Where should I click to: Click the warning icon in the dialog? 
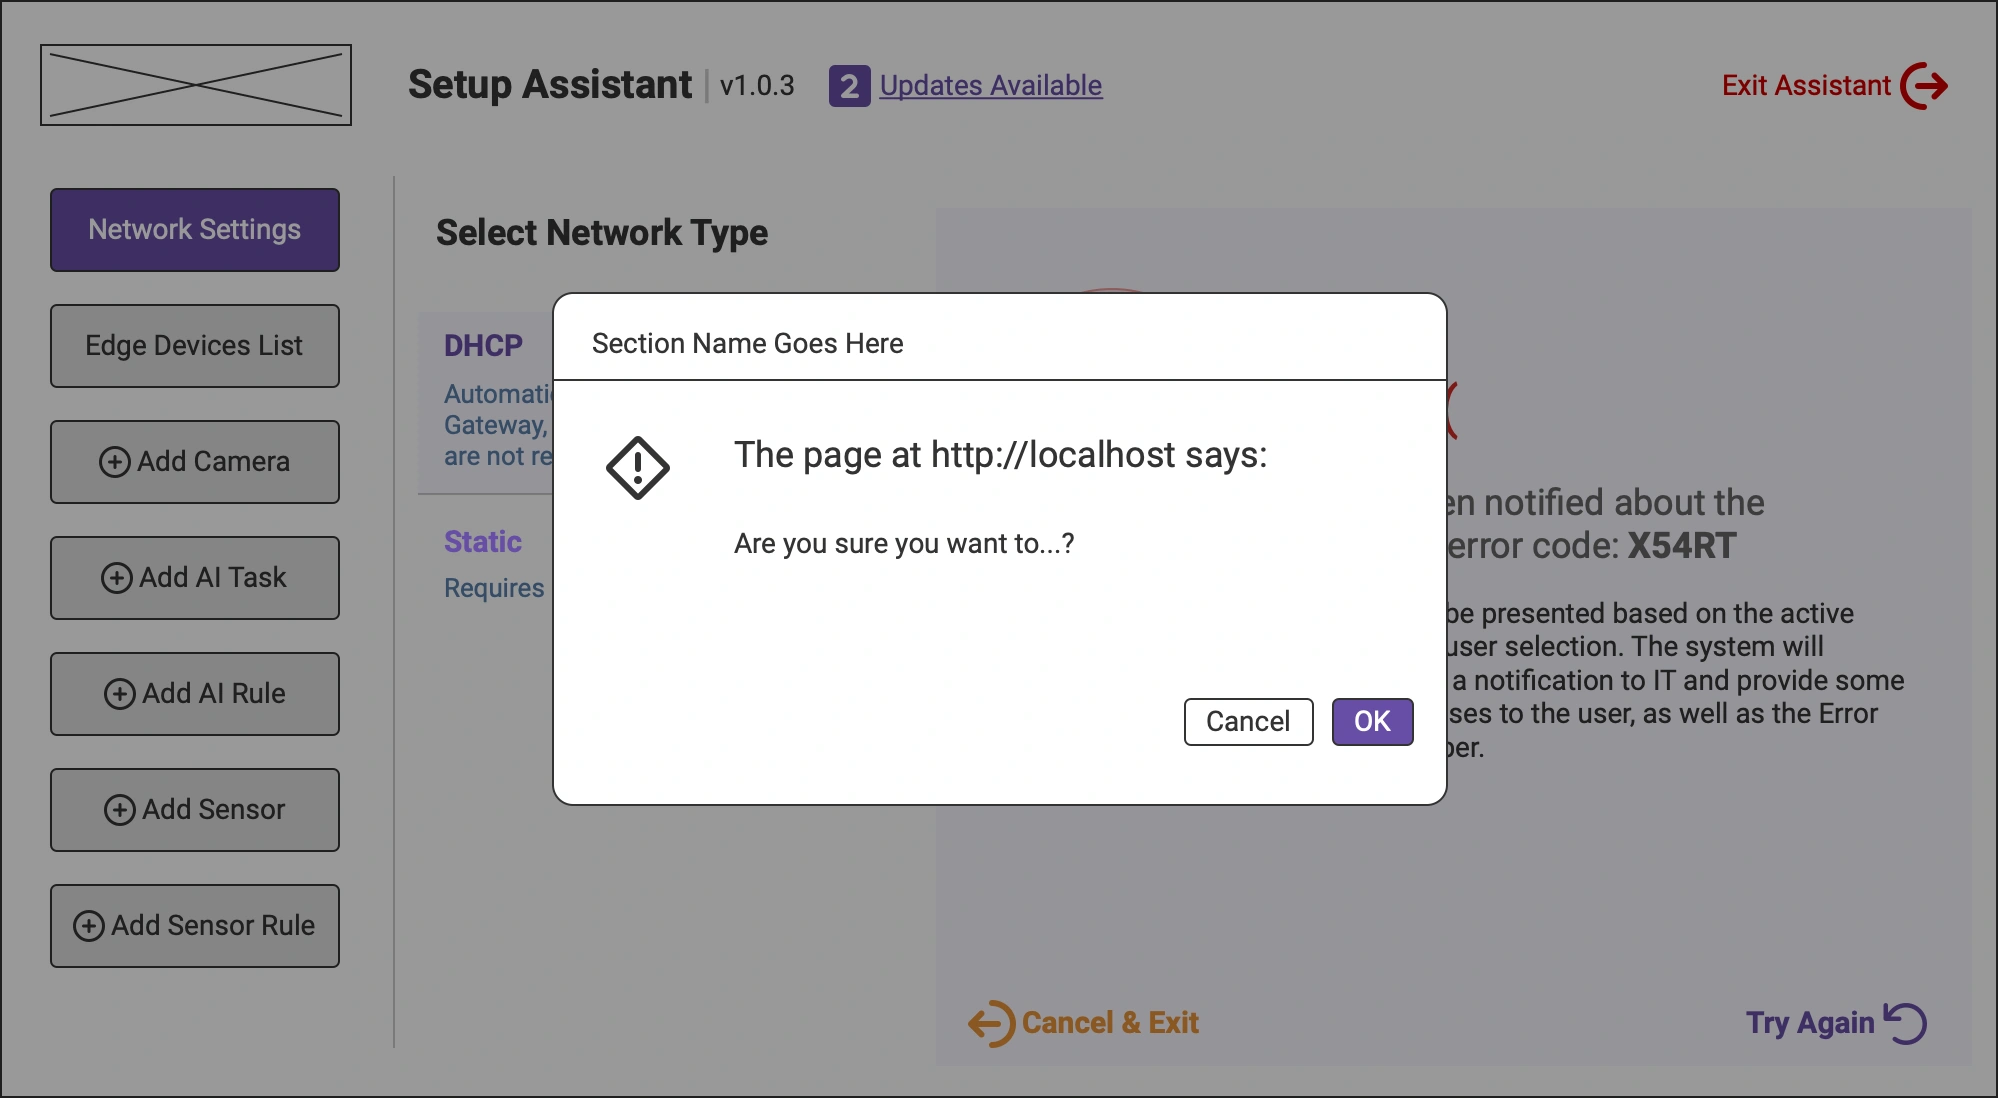pyautogui.click(x=638, y=466)
